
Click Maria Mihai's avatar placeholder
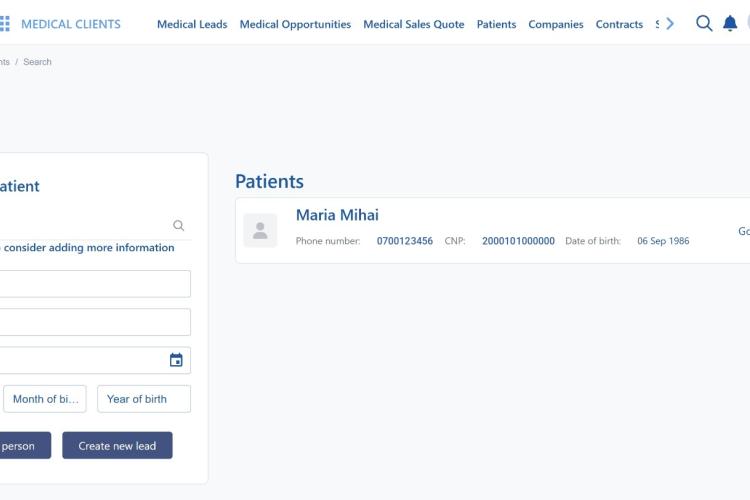260,230
